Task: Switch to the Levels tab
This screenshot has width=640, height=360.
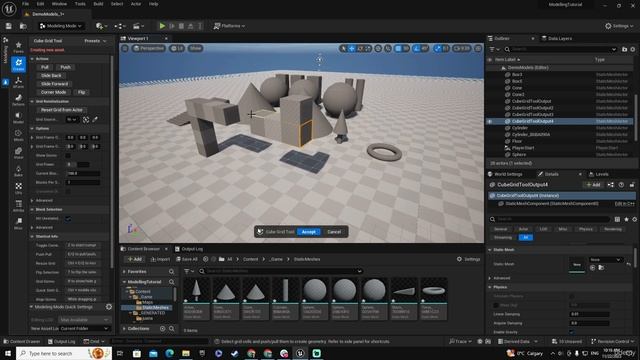Action: click(x=599, y=174)
